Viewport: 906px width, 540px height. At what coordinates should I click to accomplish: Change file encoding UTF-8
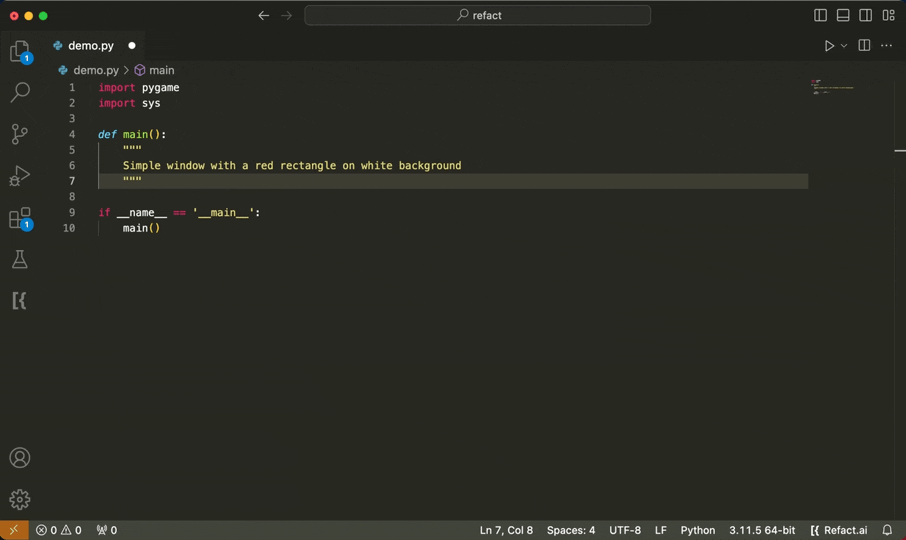click(x=625, y=530)
